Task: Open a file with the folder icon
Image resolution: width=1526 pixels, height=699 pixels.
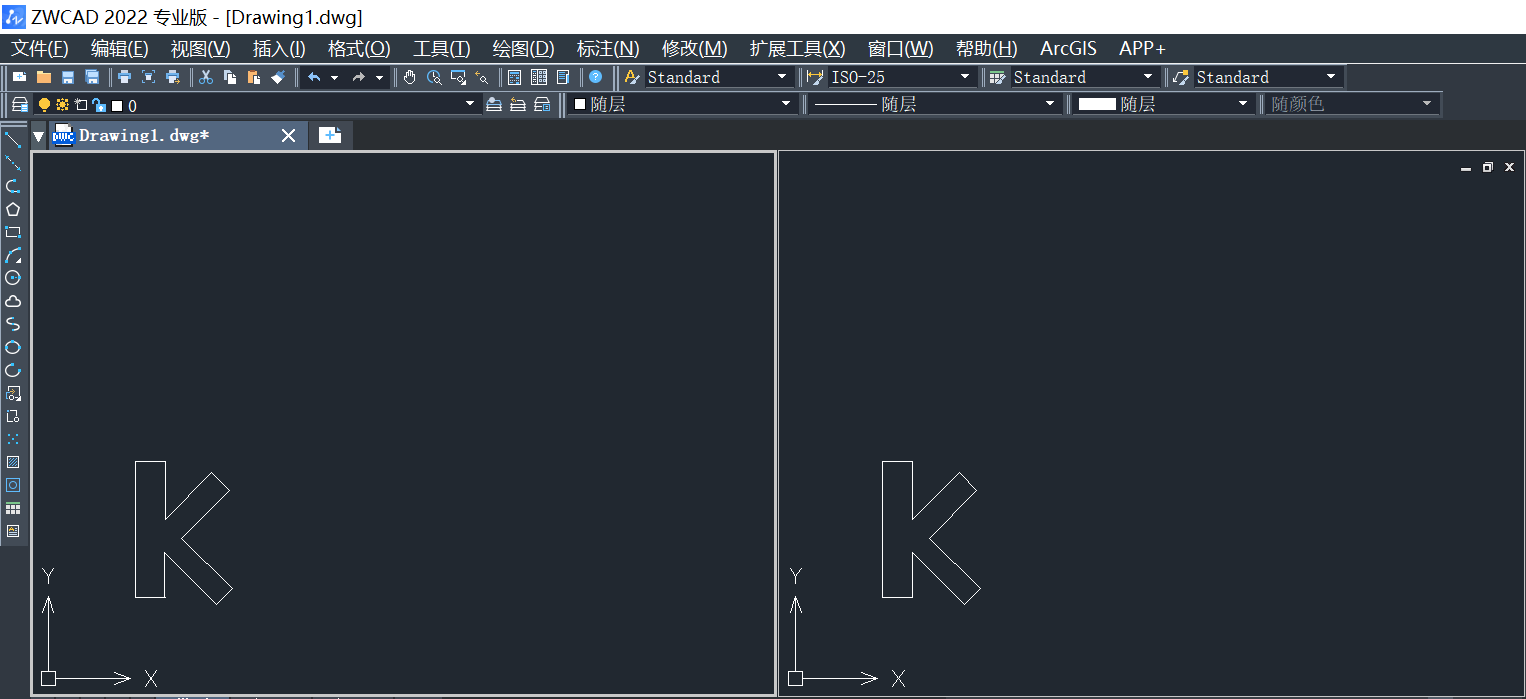Action: 43,77
